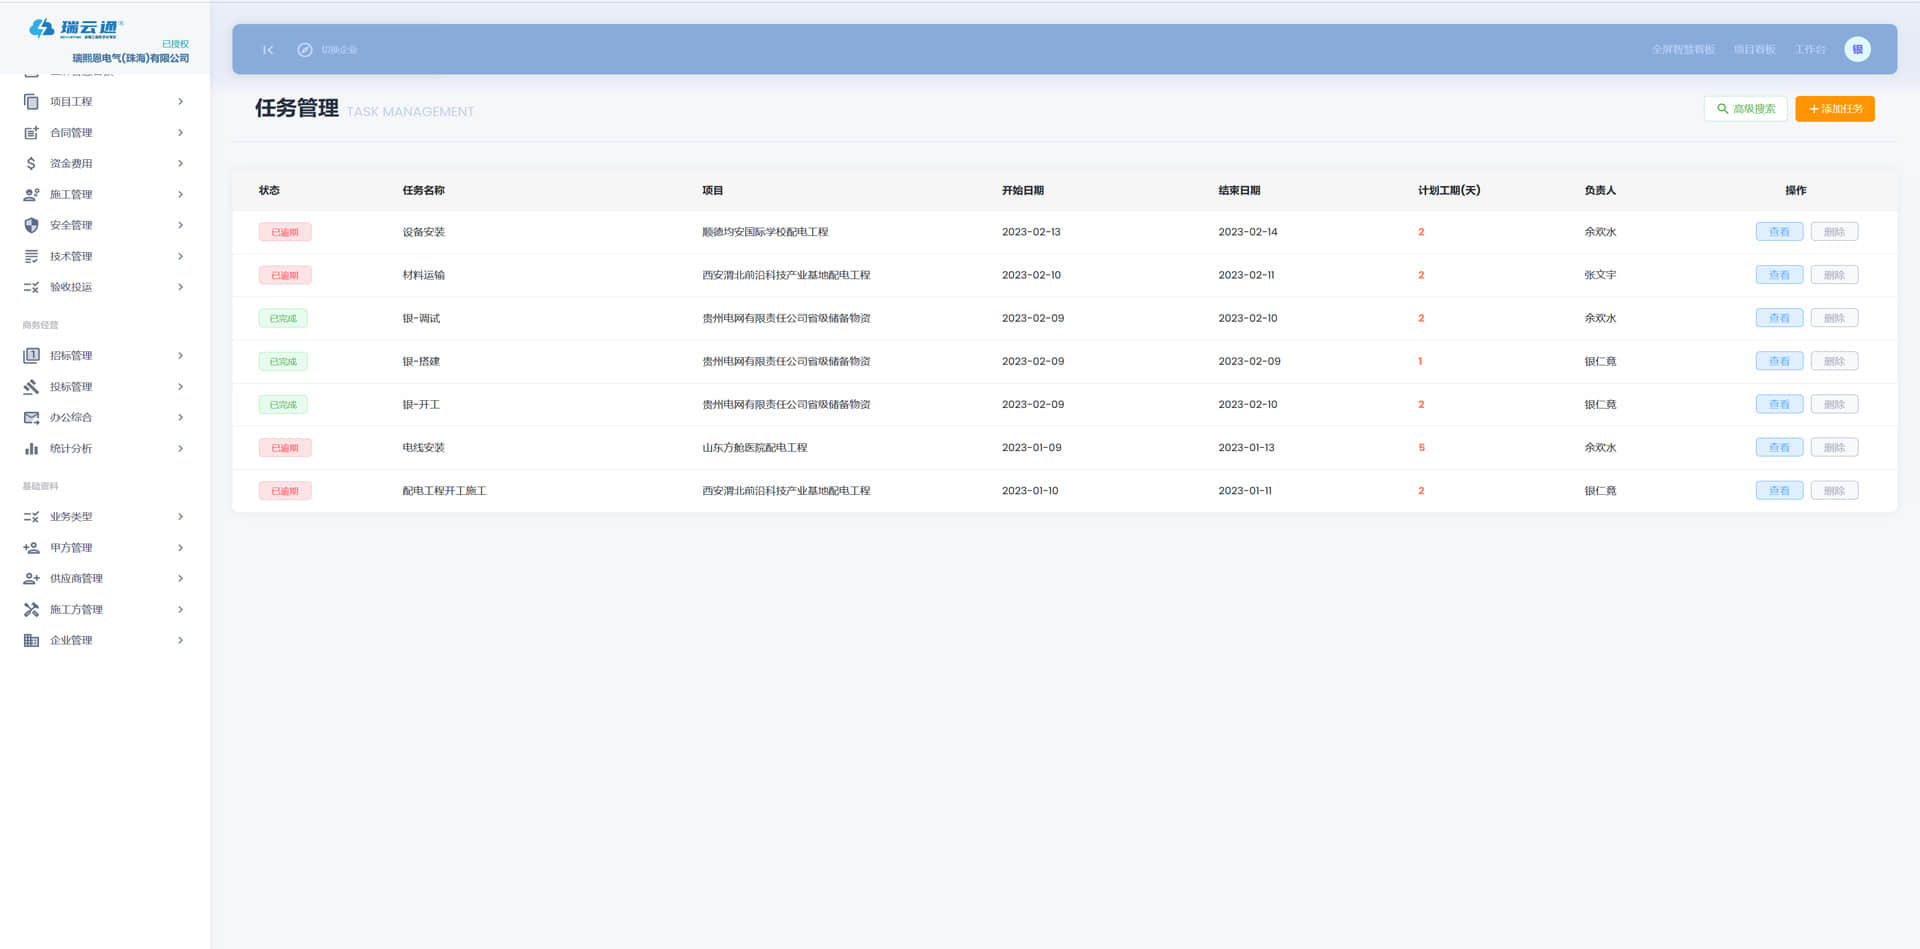
Task: Click the 施工方管理 tools icon
Action: 31,609
